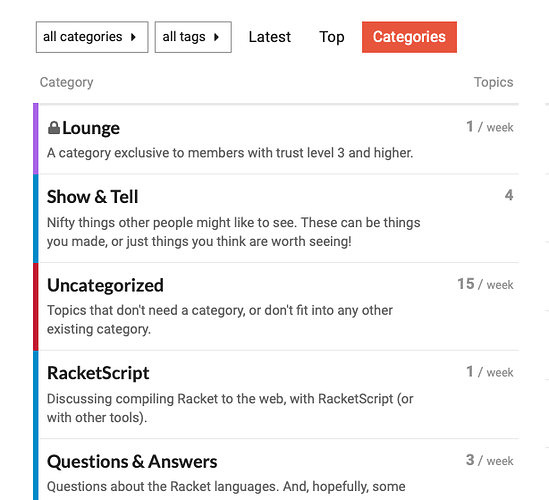
Task: Click the Uncategorized description text
Action: tap(220, 320)
